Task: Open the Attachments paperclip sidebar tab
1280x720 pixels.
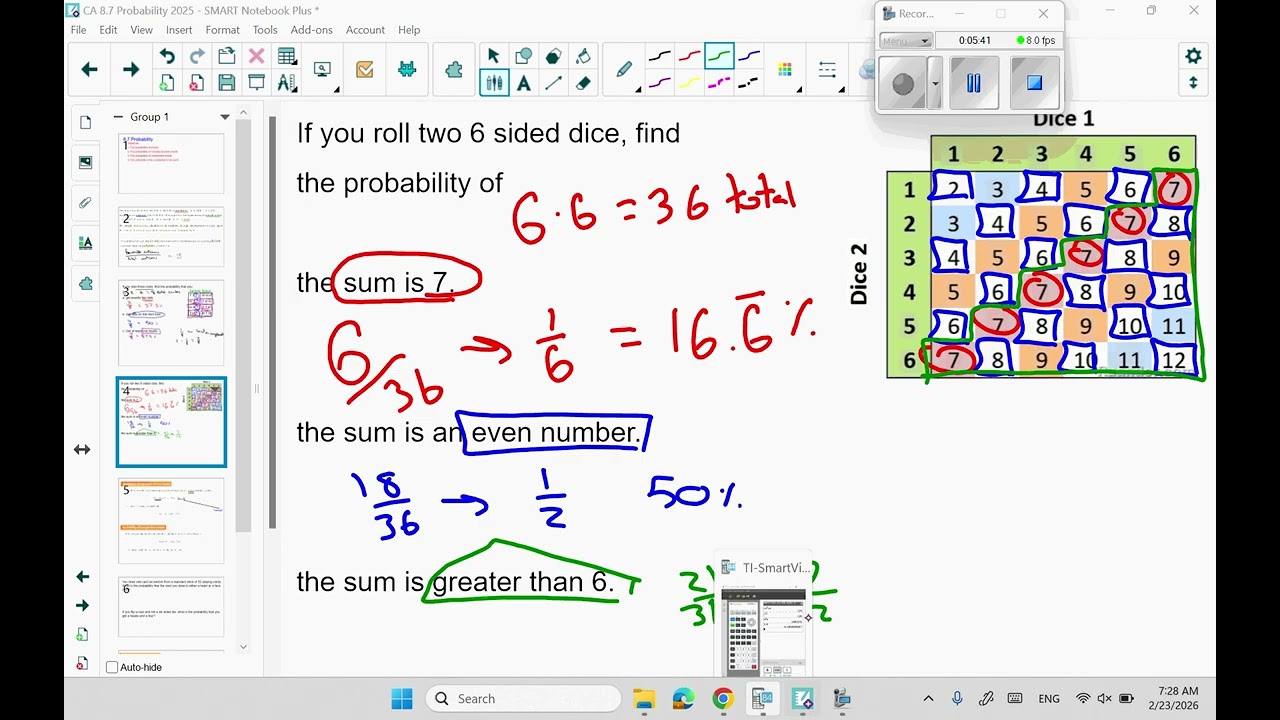Action: (85, 202)
